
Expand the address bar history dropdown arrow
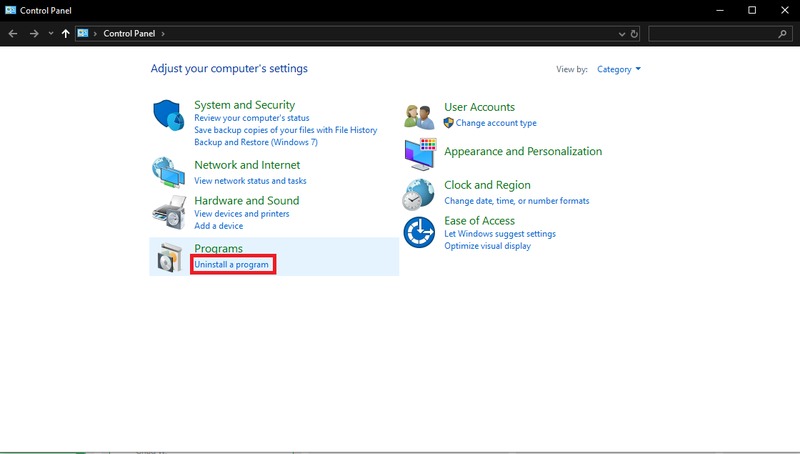pyautogui.click(x=621, y=33)
